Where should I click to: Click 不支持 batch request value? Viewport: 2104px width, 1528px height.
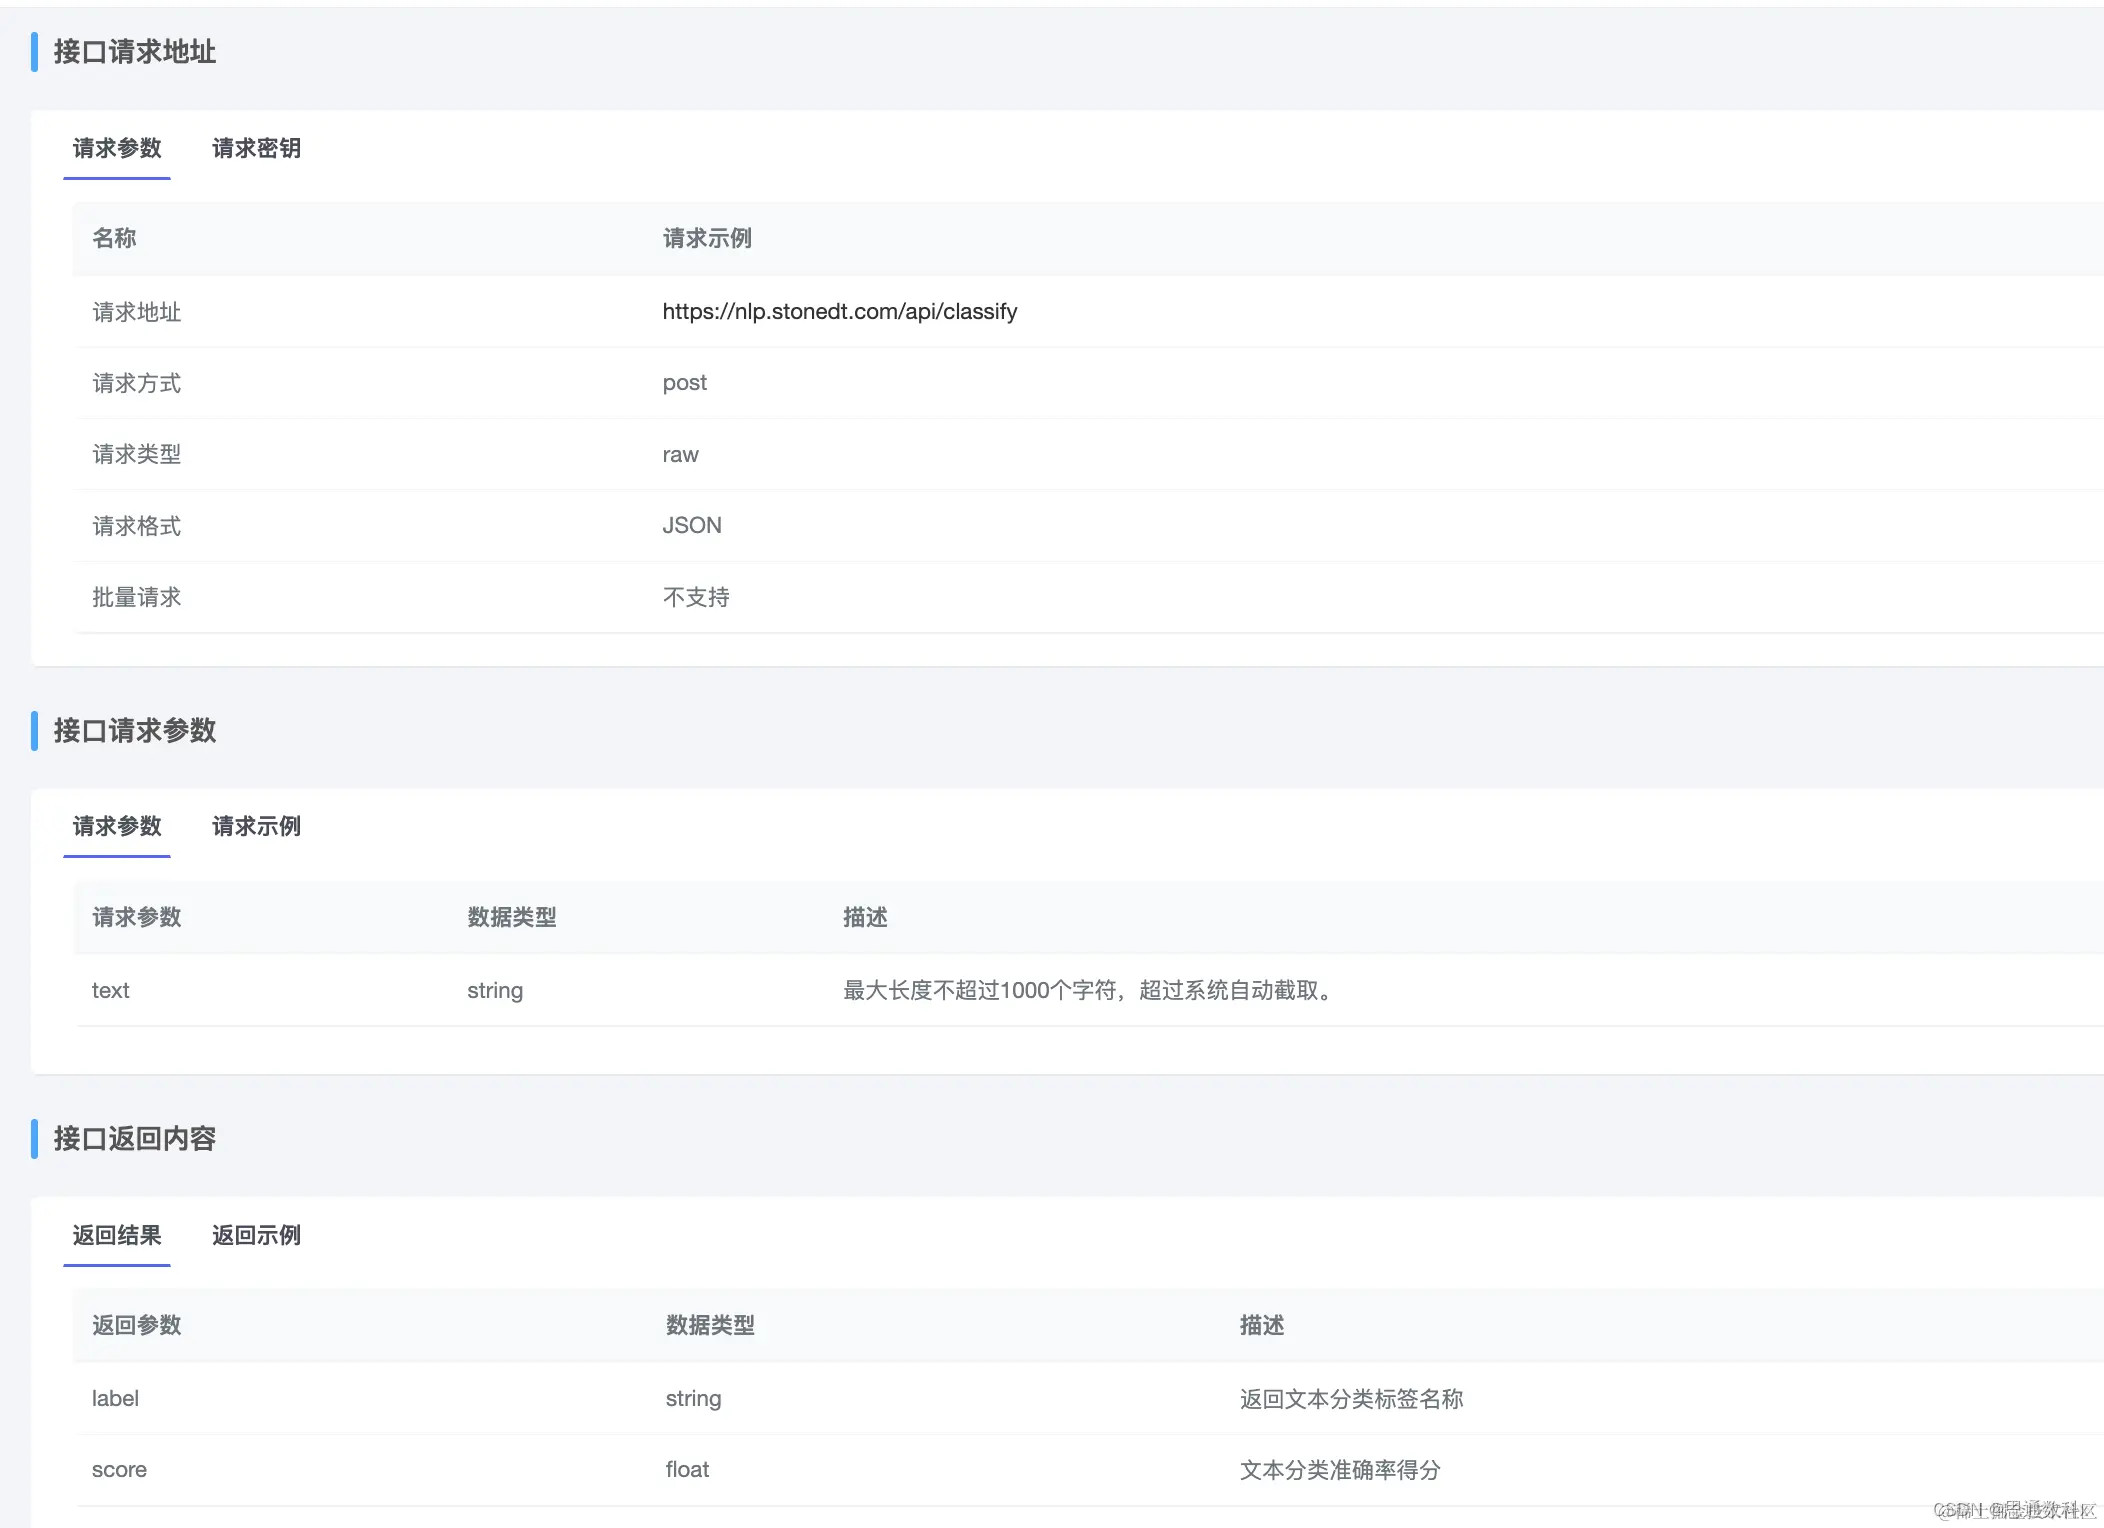(x=696, y=597)
